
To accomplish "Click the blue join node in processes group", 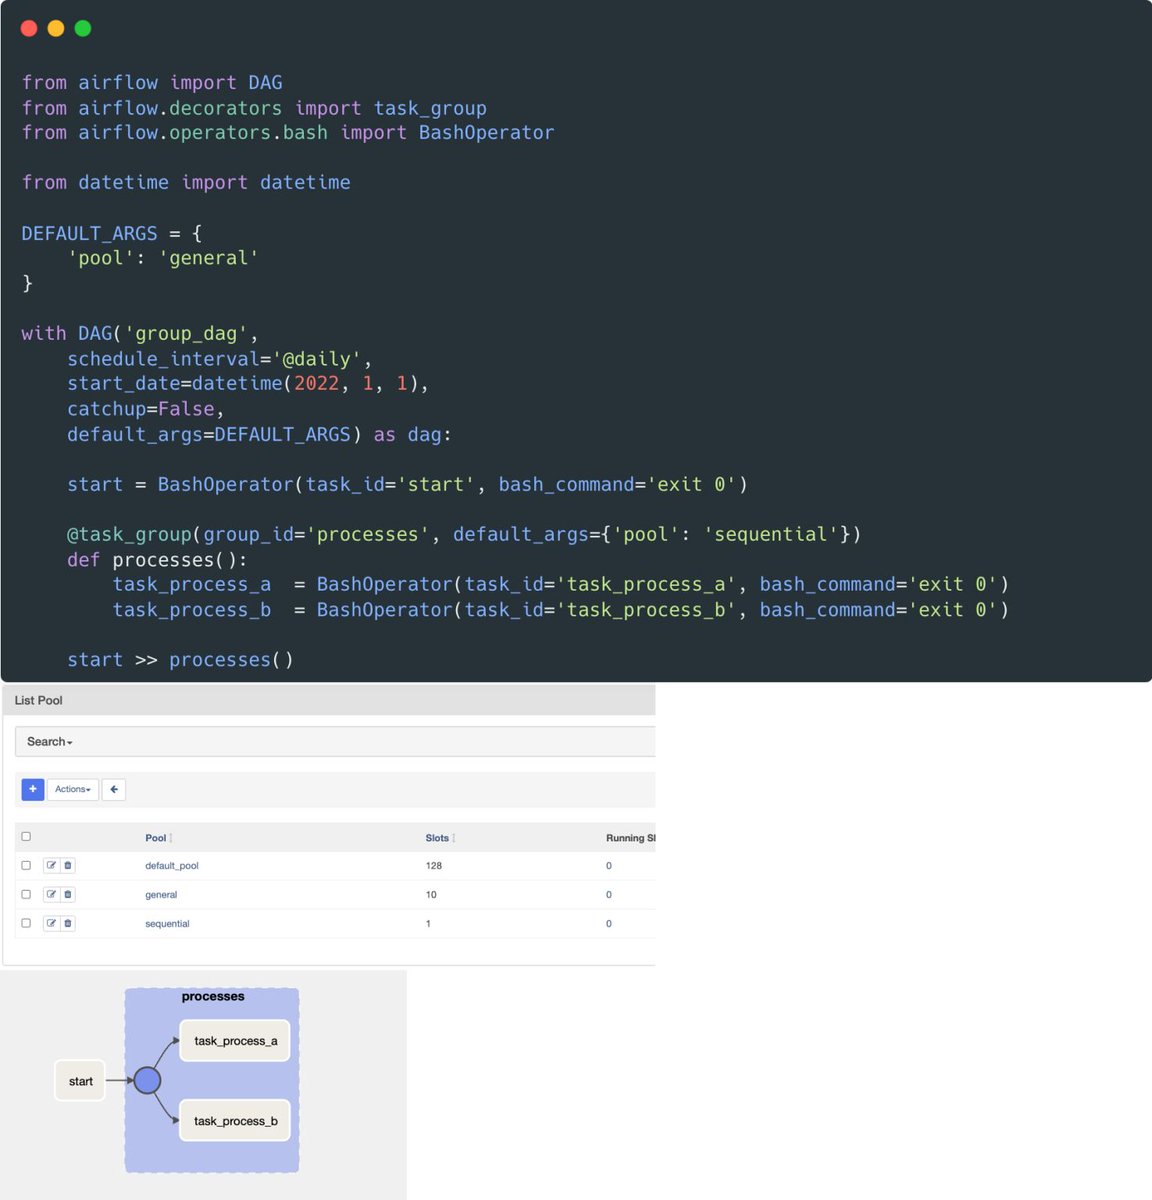I will pos(147,1080).
